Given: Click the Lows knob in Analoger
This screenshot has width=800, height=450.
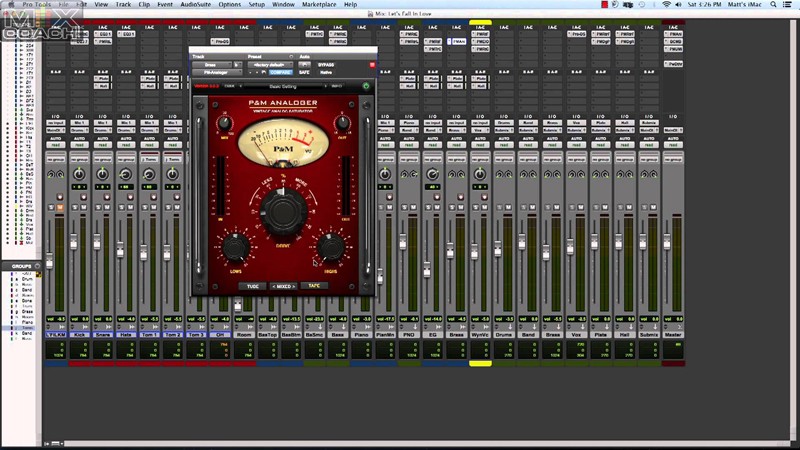Looking at the screenshot, I should [x=236, y=246].
